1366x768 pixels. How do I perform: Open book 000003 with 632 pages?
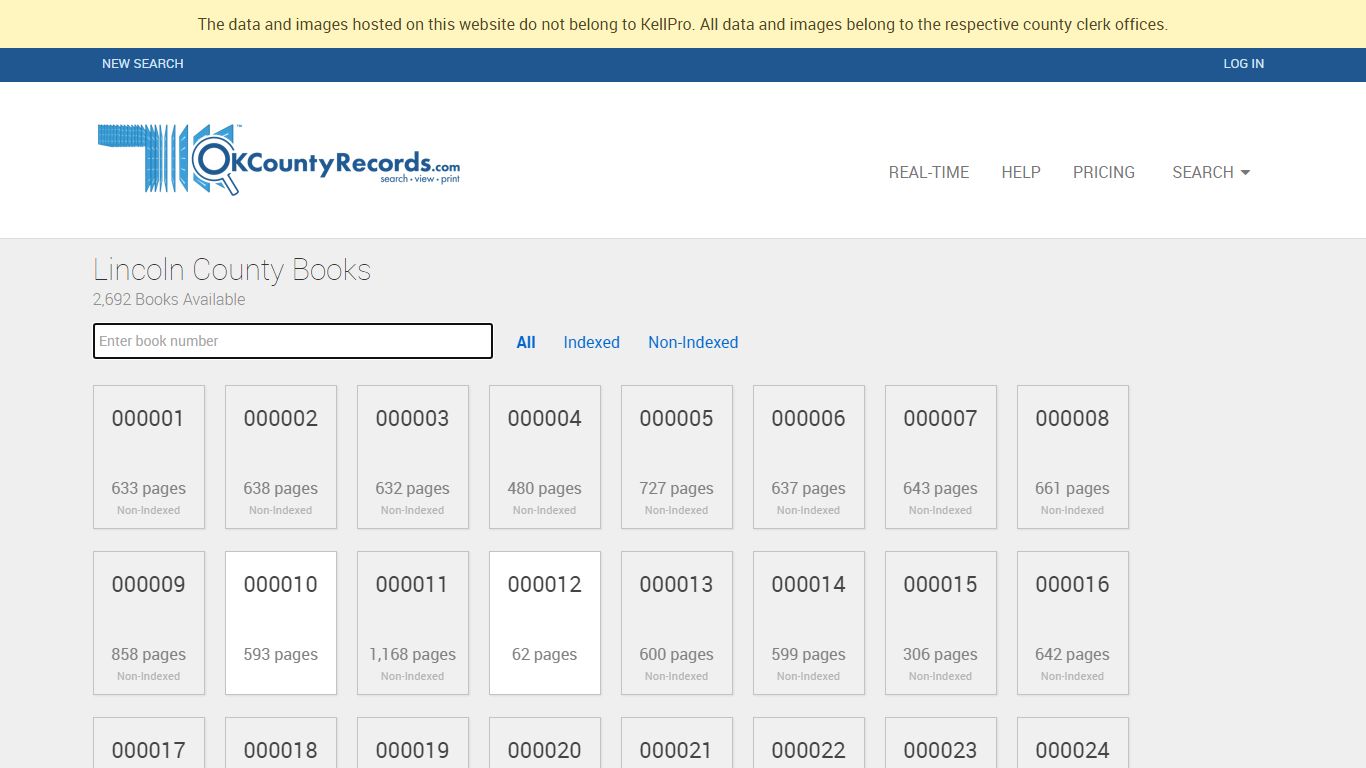[x=413, y=457]
